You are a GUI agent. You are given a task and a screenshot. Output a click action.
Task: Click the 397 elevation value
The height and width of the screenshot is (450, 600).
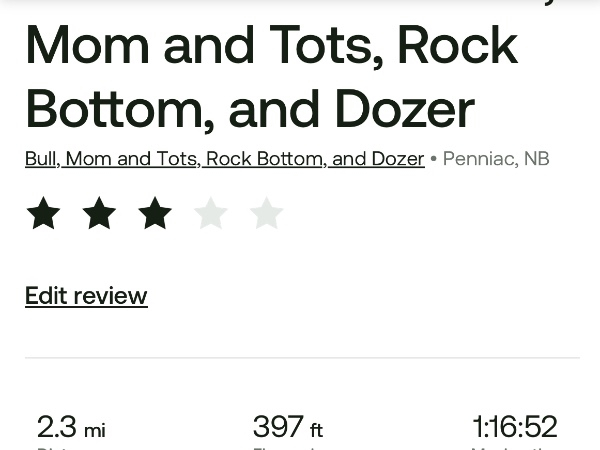point(277,427)
